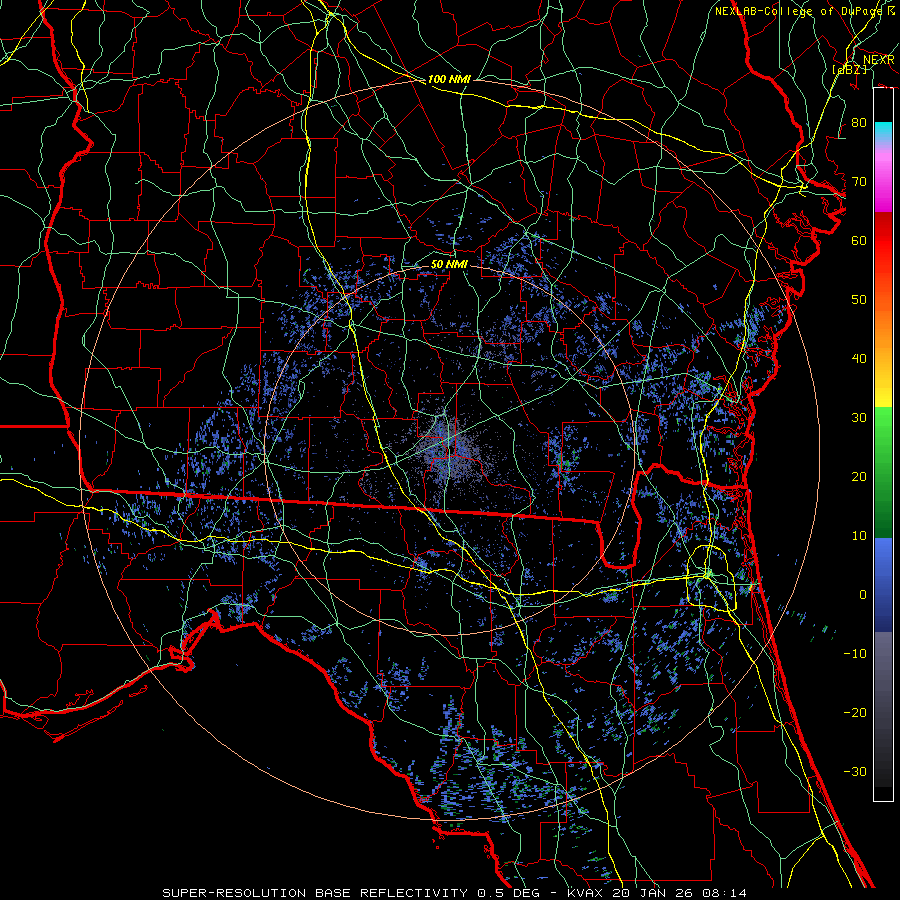The image size is (900, 900).
Task: Click the 30 value on dBZ scale
Action: pyautogui.click(x=859, y=418)
